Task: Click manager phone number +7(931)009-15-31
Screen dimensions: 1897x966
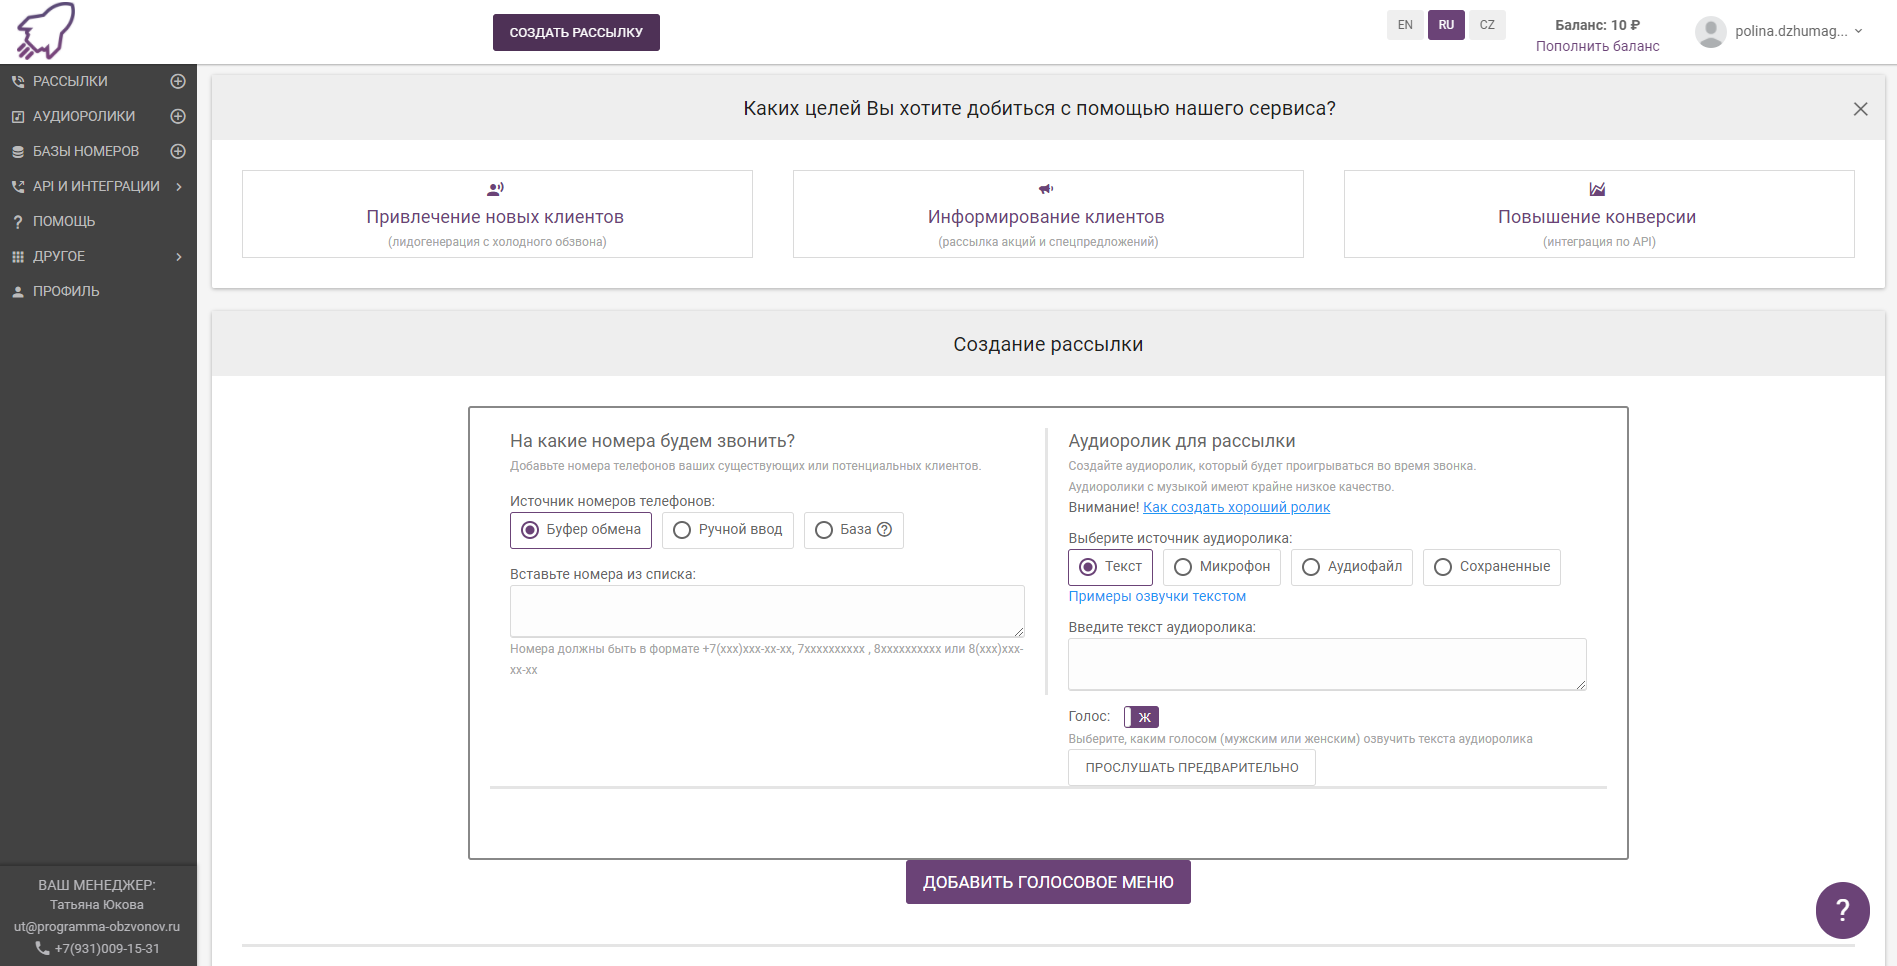Action: 106,949
